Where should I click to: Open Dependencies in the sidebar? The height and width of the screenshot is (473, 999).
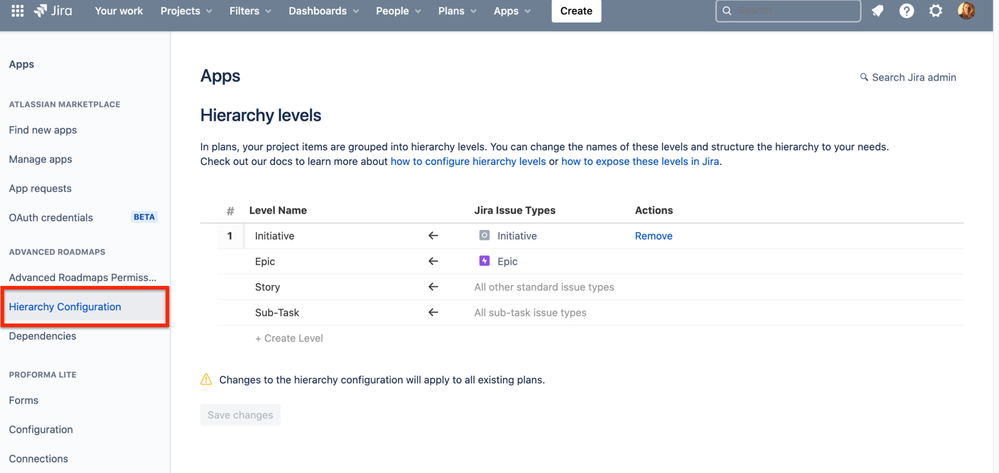point(43,336)
